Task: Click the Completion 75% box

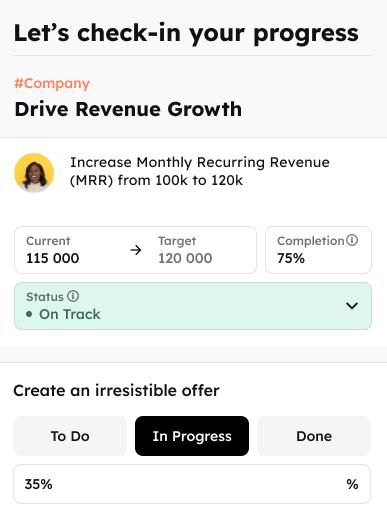Action: [x=318, y=250]
